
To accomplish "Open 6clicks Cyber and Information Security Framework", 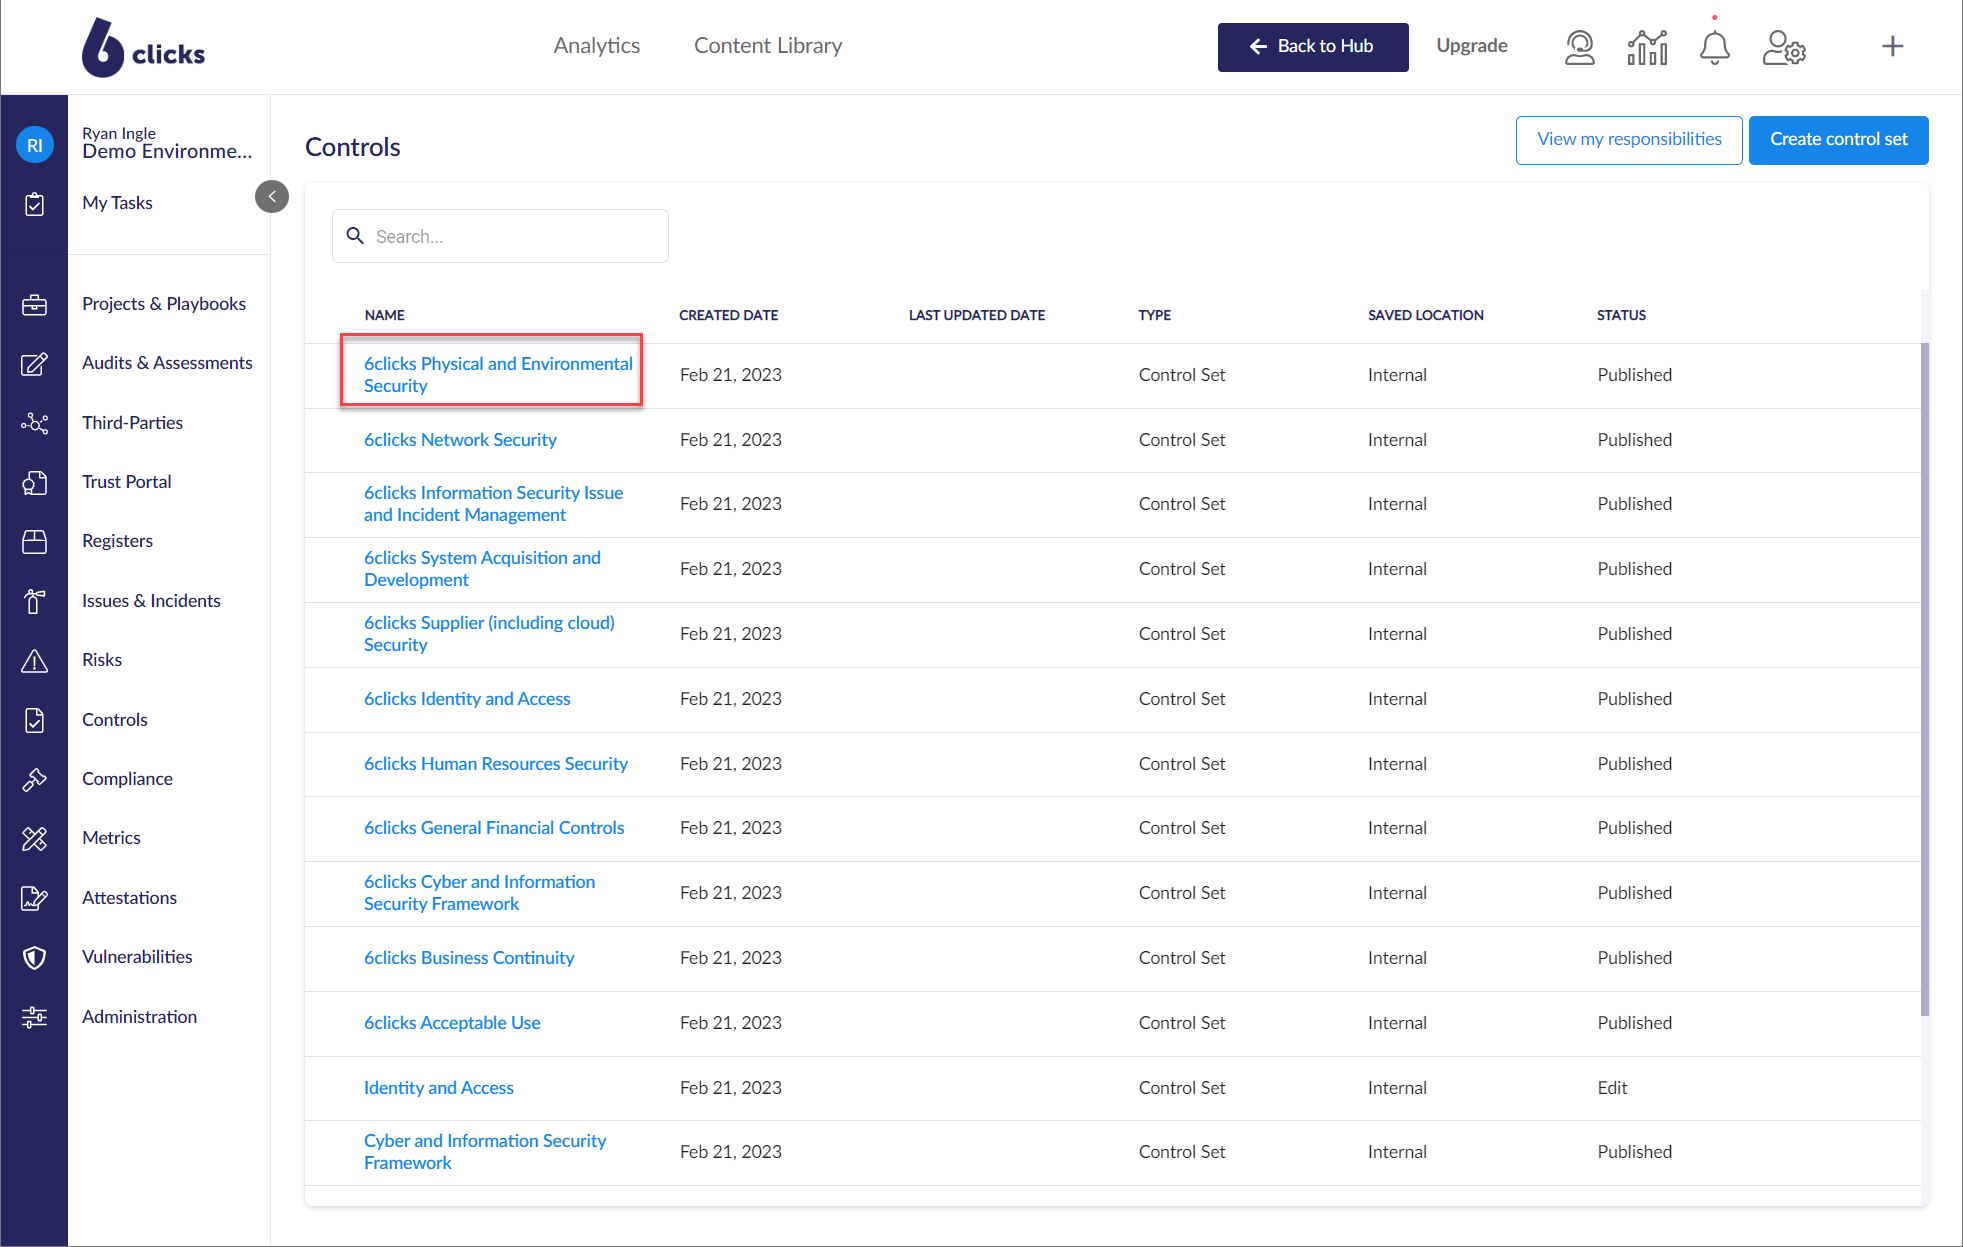I will 479,893.
